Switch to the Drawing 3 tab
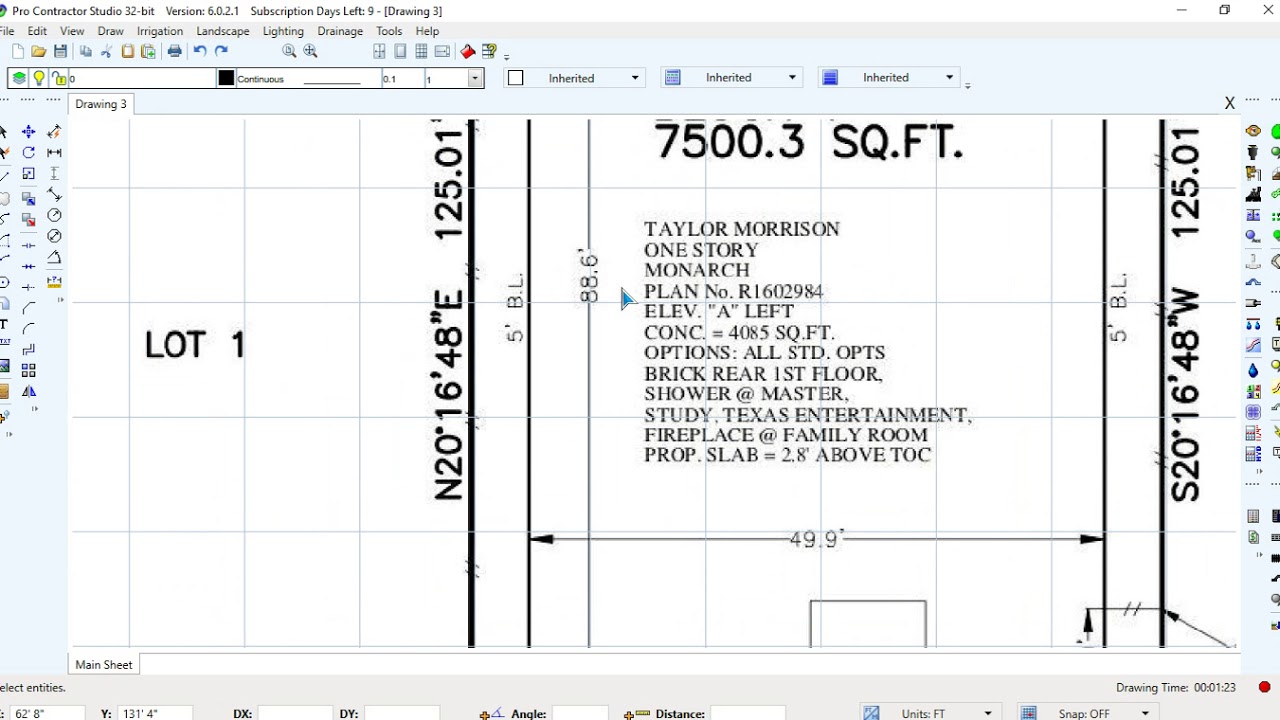 coord(101,104)
